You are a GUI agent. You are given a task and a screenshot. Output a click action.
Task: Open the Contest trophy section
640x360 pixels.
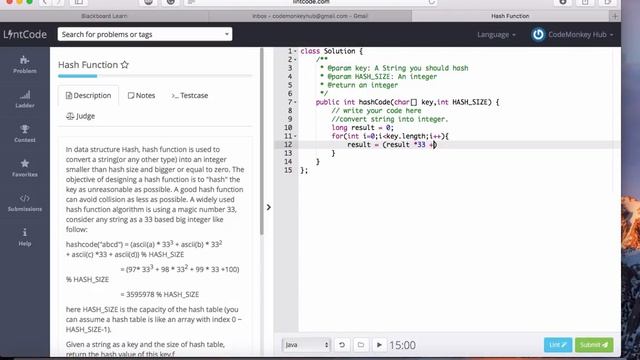click(24, 133)
